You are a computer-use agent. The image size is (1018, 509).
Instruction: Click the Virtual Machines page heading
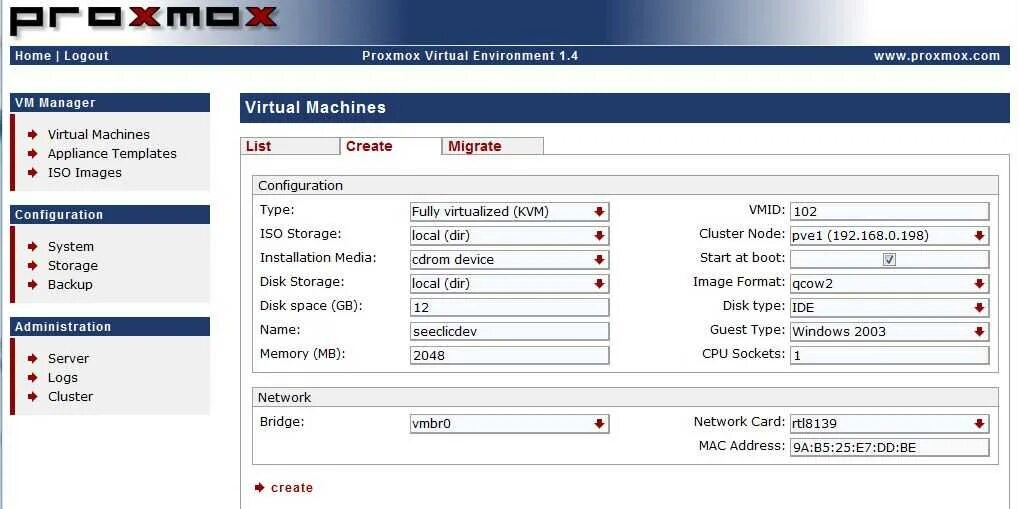point(316,108)
